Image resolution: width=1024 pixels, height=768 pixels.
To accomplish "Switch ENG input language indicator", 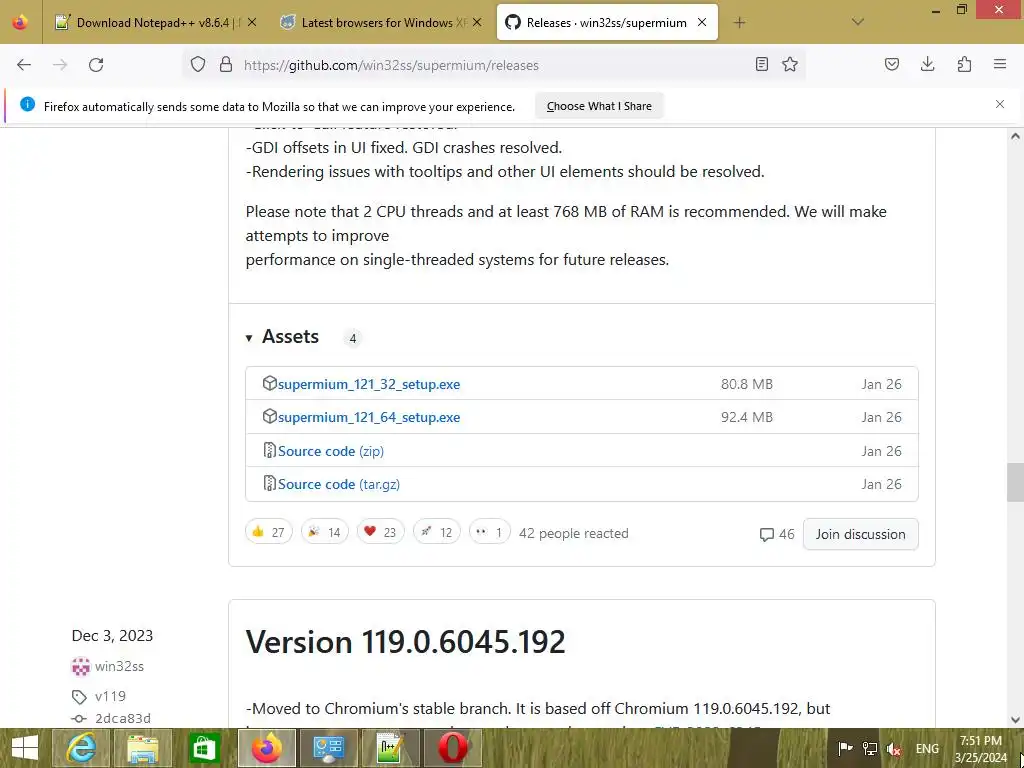I will 927,748.
